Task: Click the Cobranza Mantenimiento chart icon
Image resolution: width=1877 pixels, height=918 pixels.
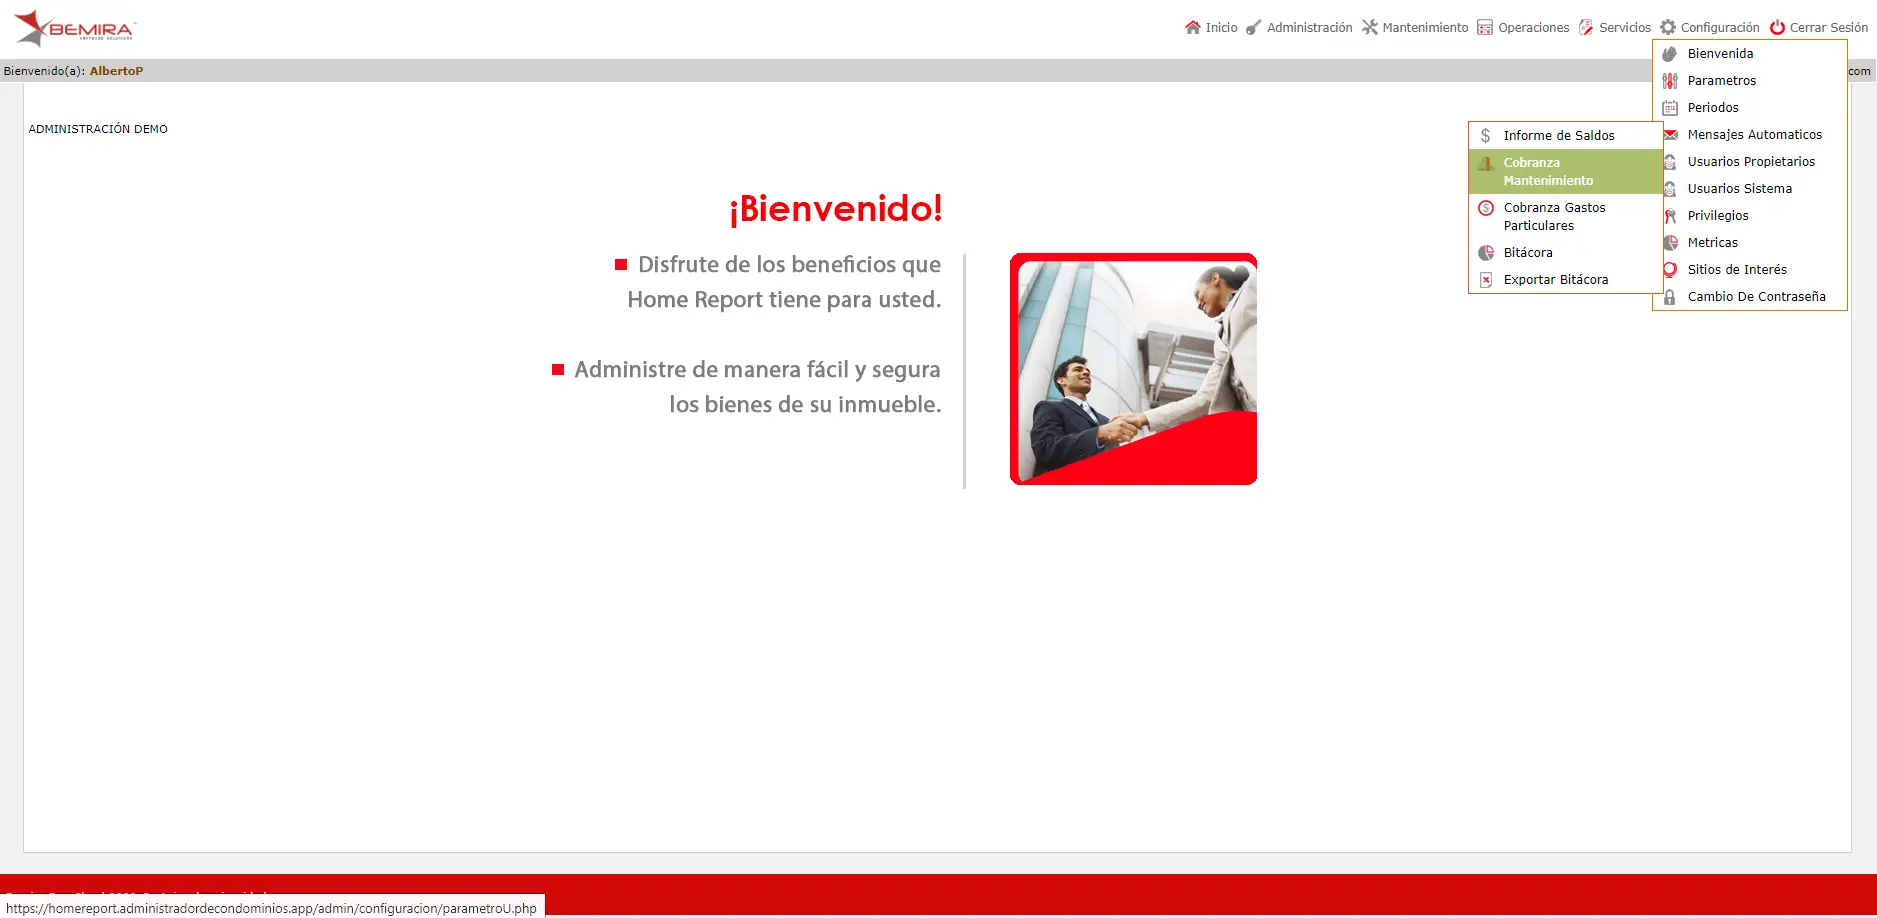Action: (1486, 163)
